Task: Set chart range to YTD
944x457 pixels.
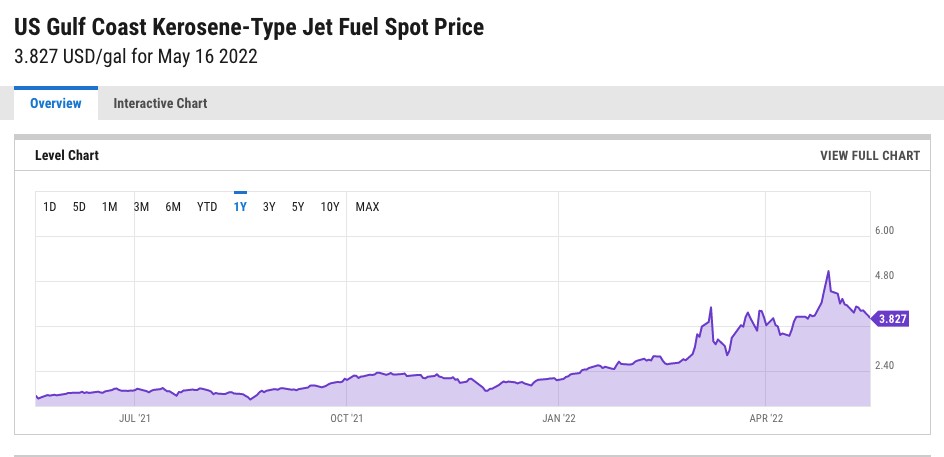Action: click(207, 207)
